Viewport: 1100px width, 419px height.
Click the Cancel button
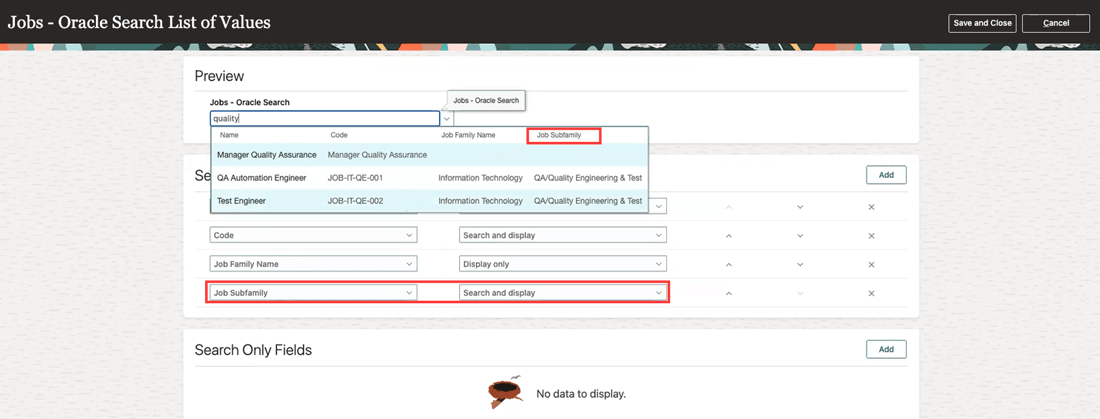click(1056, 23)
